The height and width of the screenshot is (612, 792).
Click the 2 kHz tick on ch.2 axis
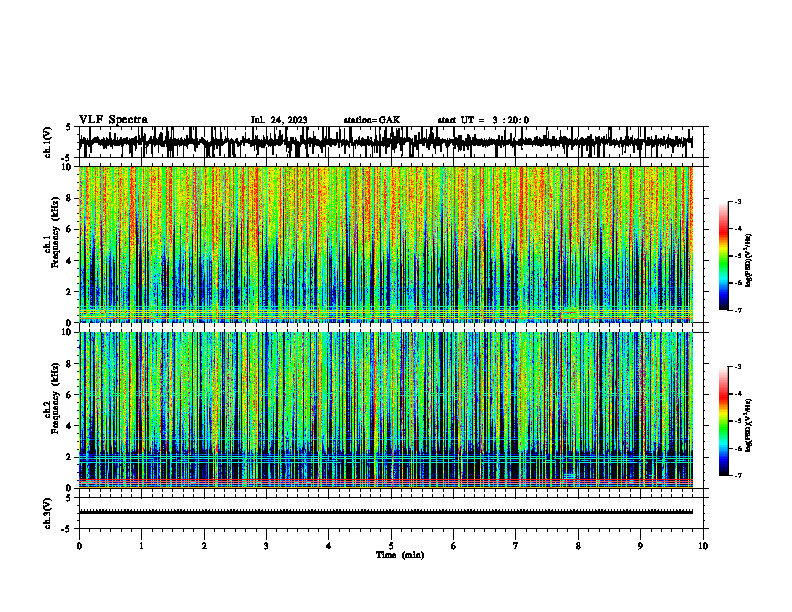[x=70, y=457]
